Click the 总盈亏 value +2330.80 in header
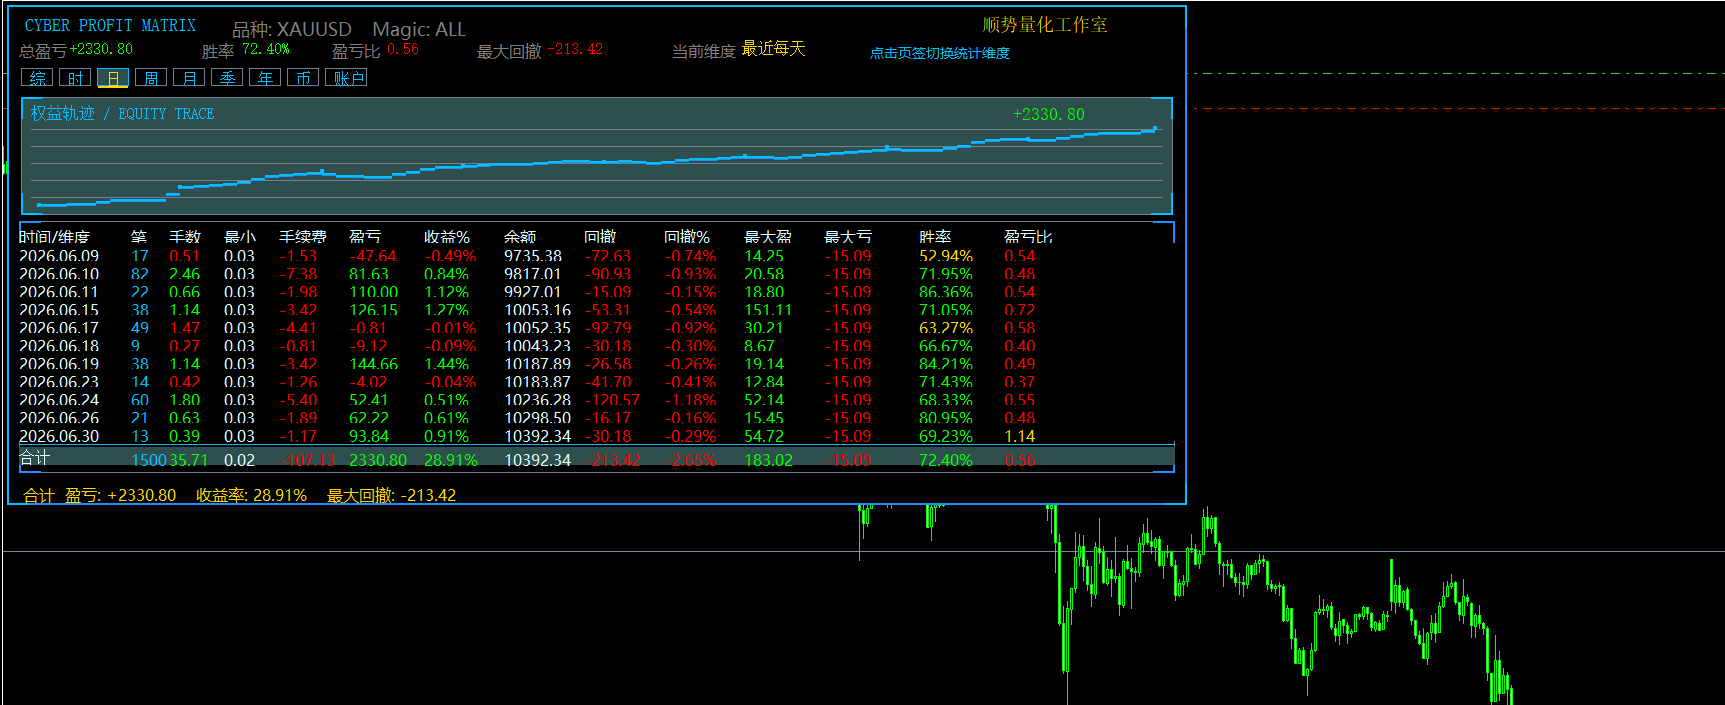Screen dimensions: 1725x705 101,49
